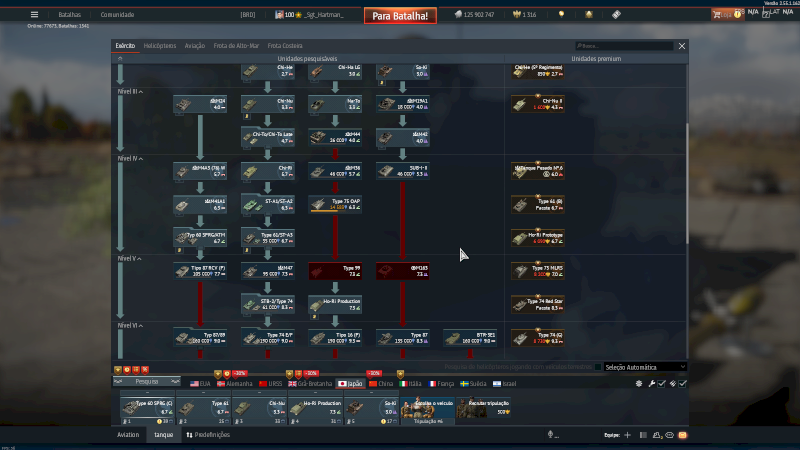Select the Chi-To/Chi-To Late group
The width and height of the screenshot is (800, 450).
click(267, 137)
